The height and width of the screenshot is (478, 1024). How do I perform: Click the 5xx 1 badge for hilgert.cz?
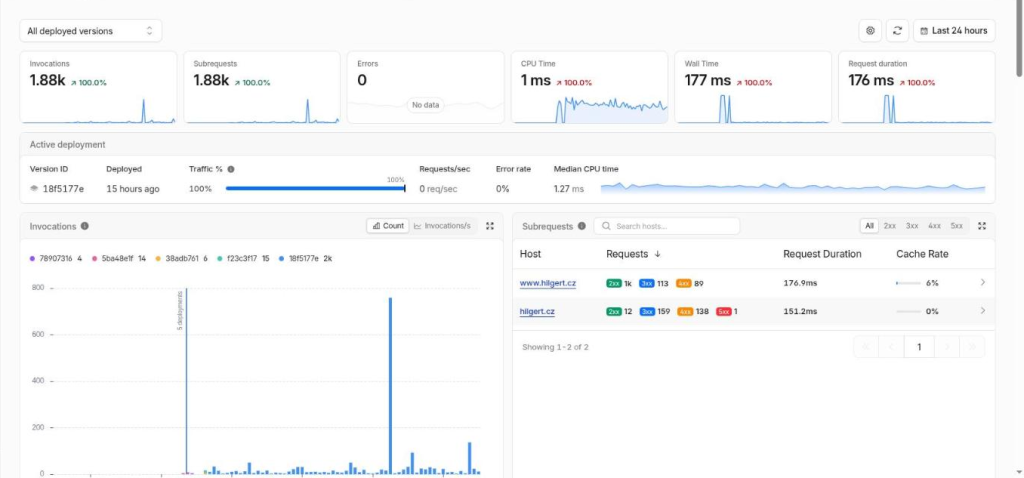(727, 311)
